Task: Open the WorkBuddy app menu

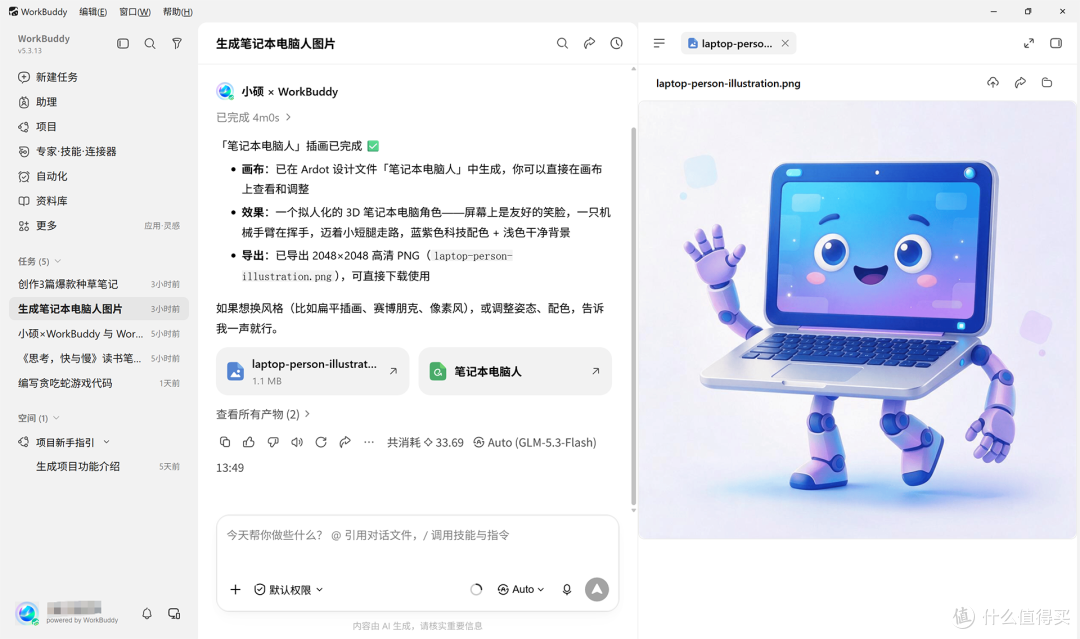Action: [38, 12]
